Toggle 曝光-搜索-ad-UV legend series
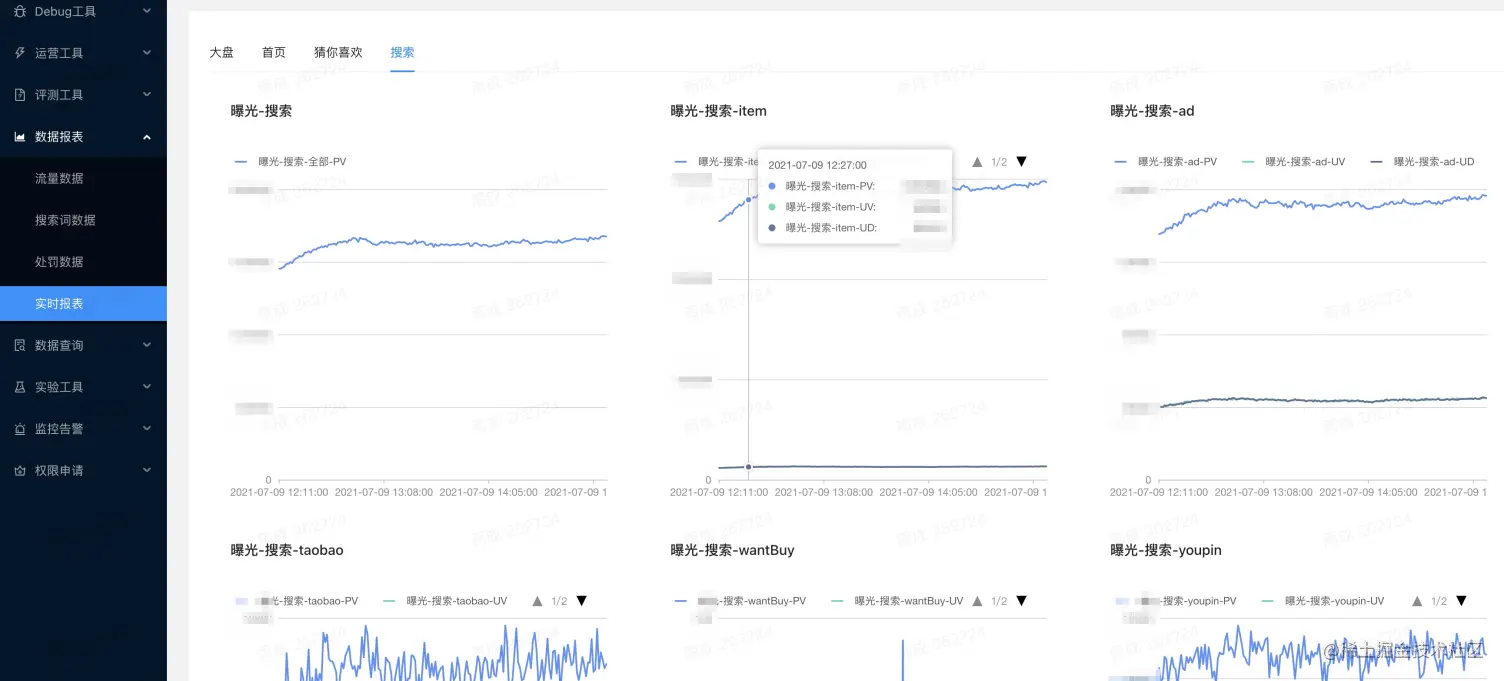Image resolution: width=1504 pixels, height=681 pixels. [x=1293, y=161]
